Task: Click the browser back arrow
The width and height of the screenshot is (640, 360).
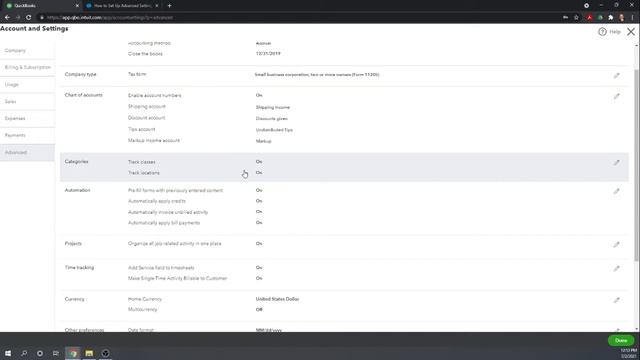Action: click(x=7, y=18)
